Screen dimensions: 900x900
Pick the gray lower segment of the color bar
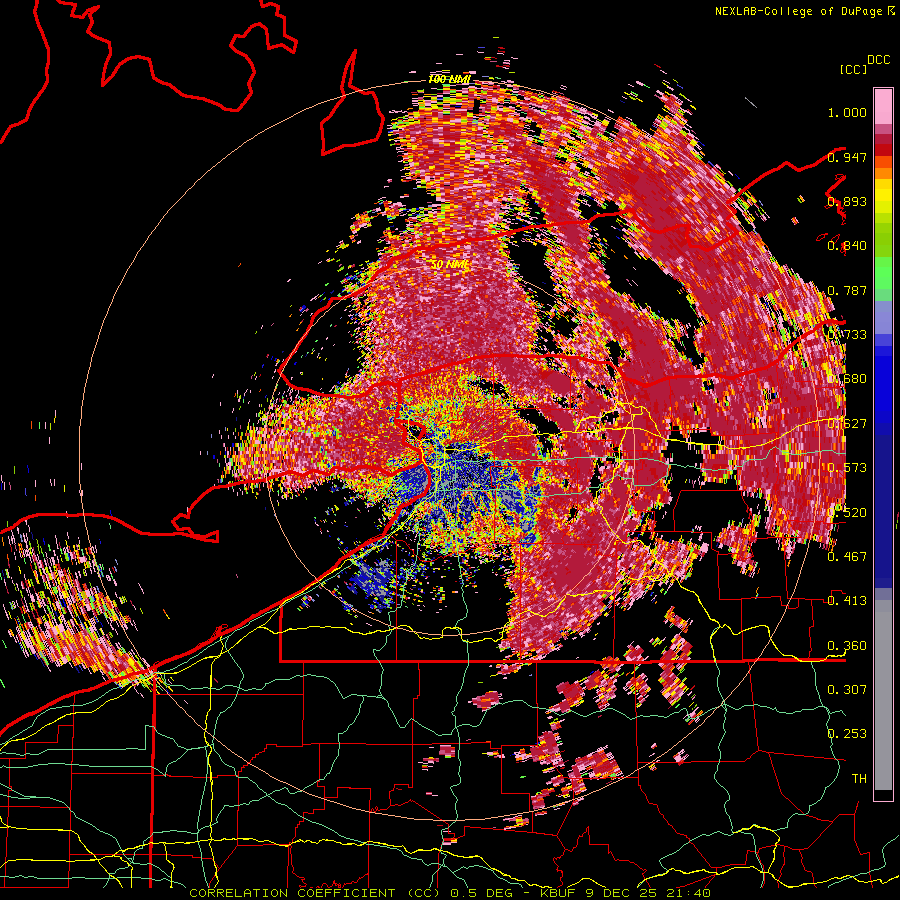click(883, 695)
